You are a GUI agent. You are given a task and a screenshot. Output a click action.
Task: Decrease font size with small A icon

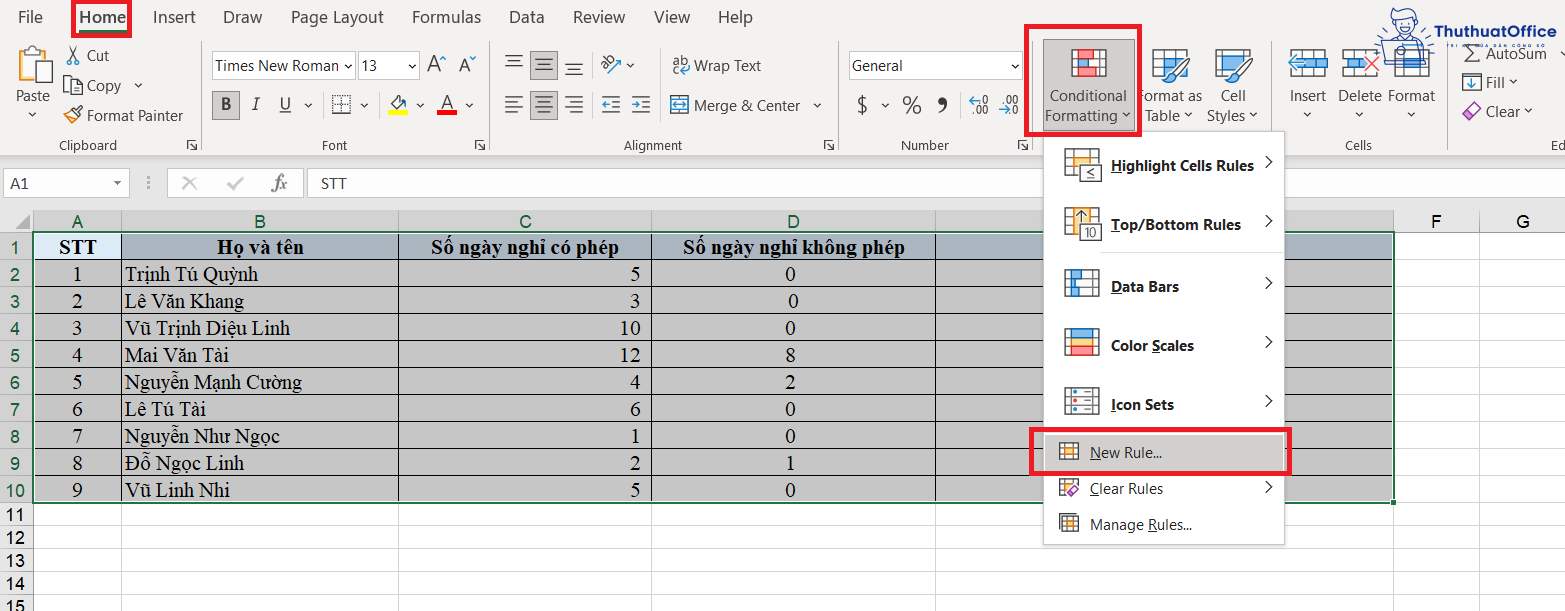466,66
